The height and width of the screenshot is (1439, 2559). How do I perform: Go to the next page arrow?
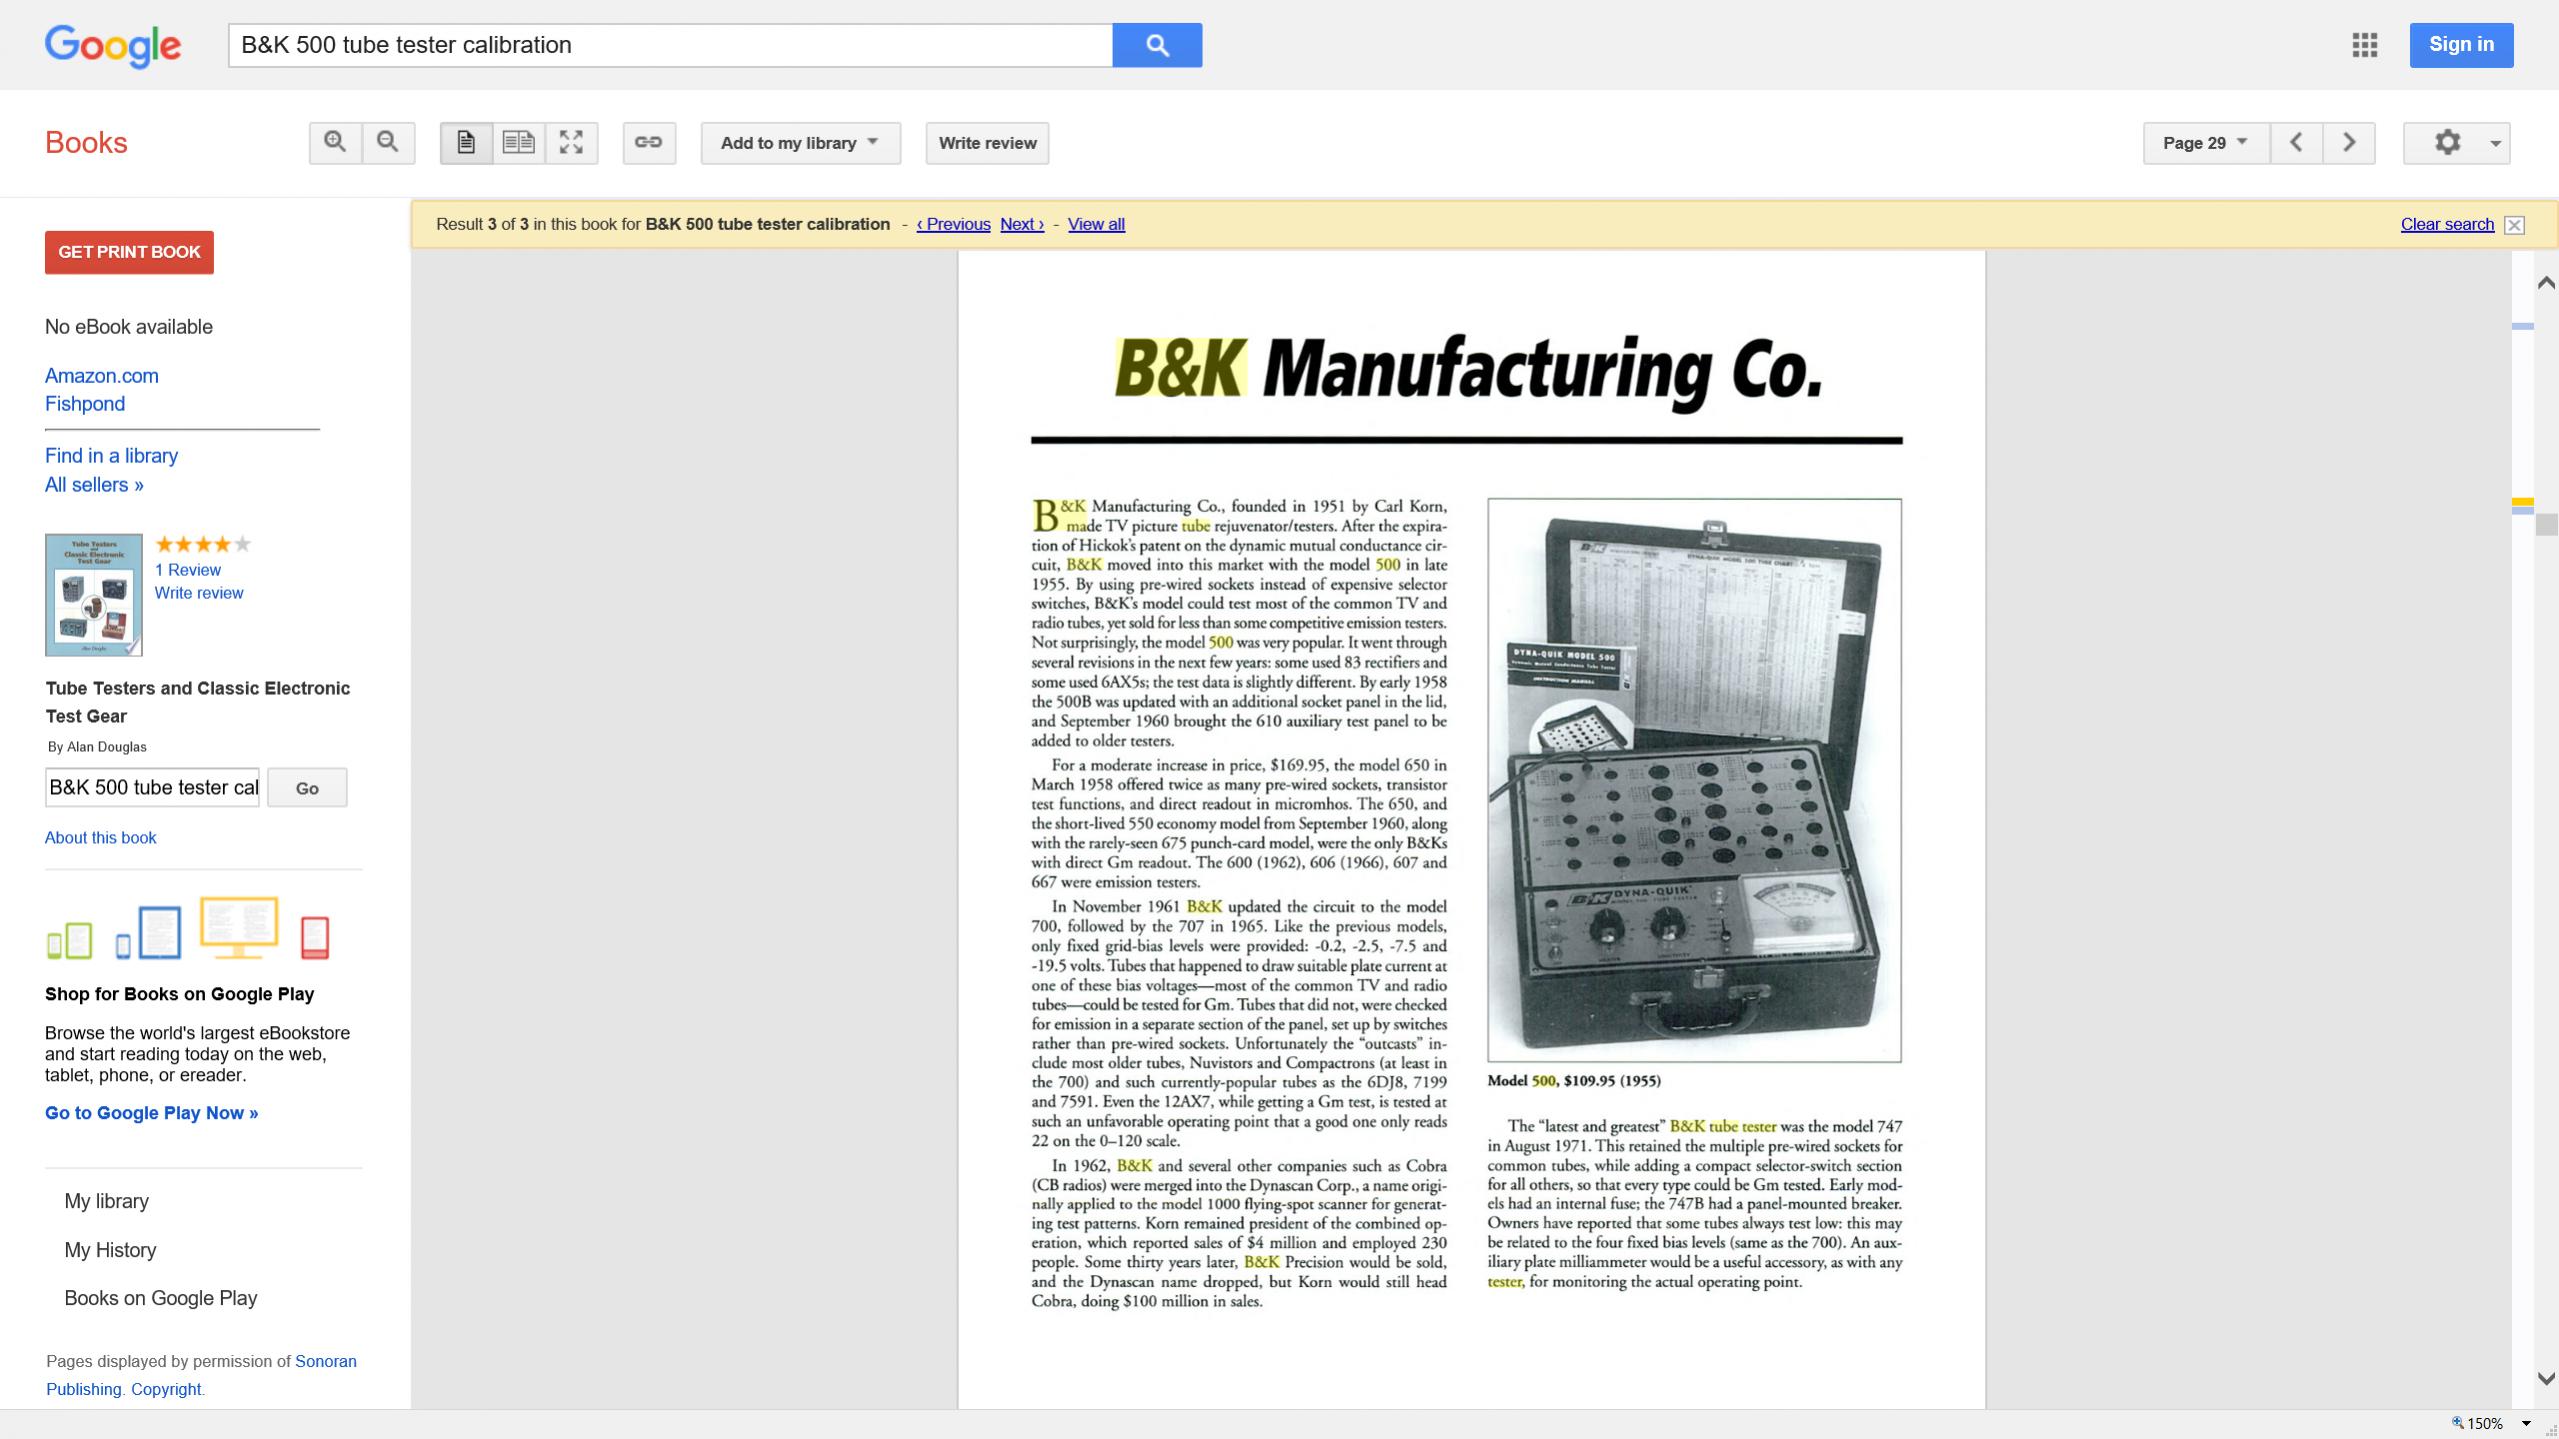(x=2349, y=143)
